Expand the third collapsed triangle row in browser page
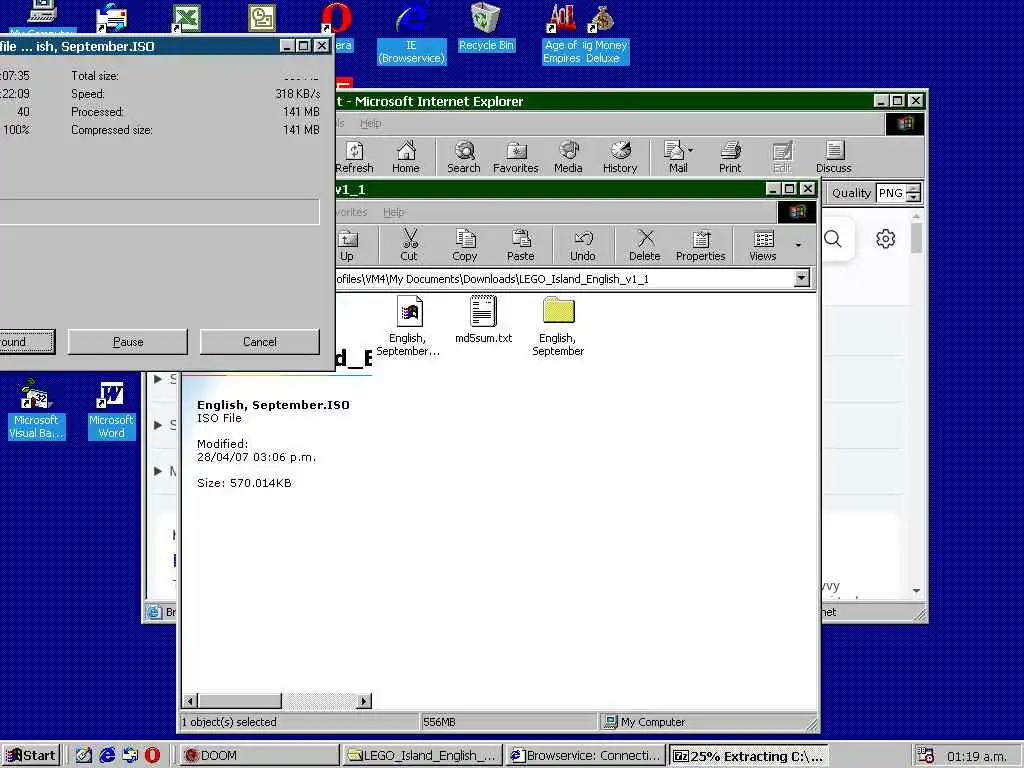 point(158,471)
